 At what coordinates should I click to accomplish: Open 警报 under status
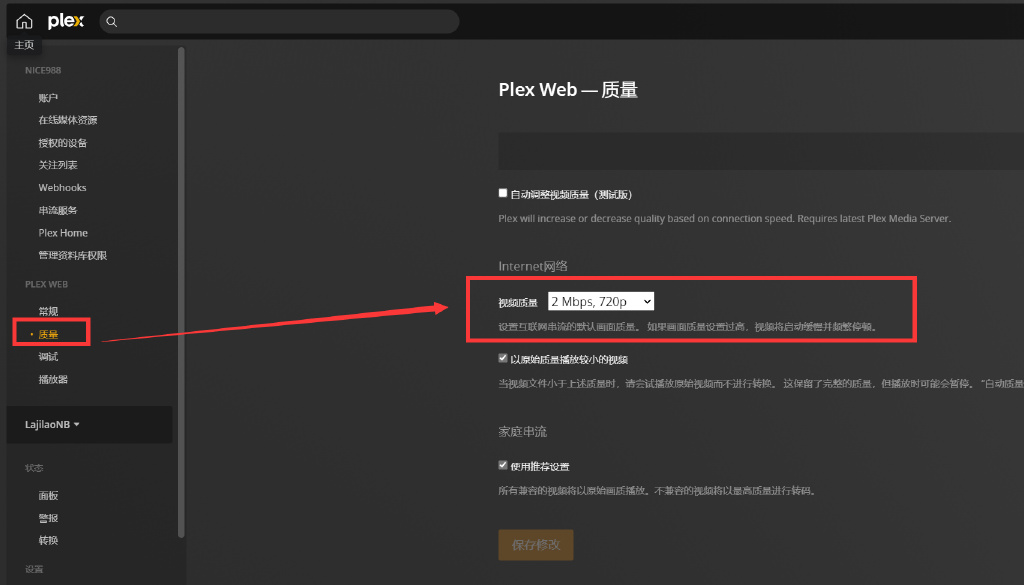click(x=48, y=518)
